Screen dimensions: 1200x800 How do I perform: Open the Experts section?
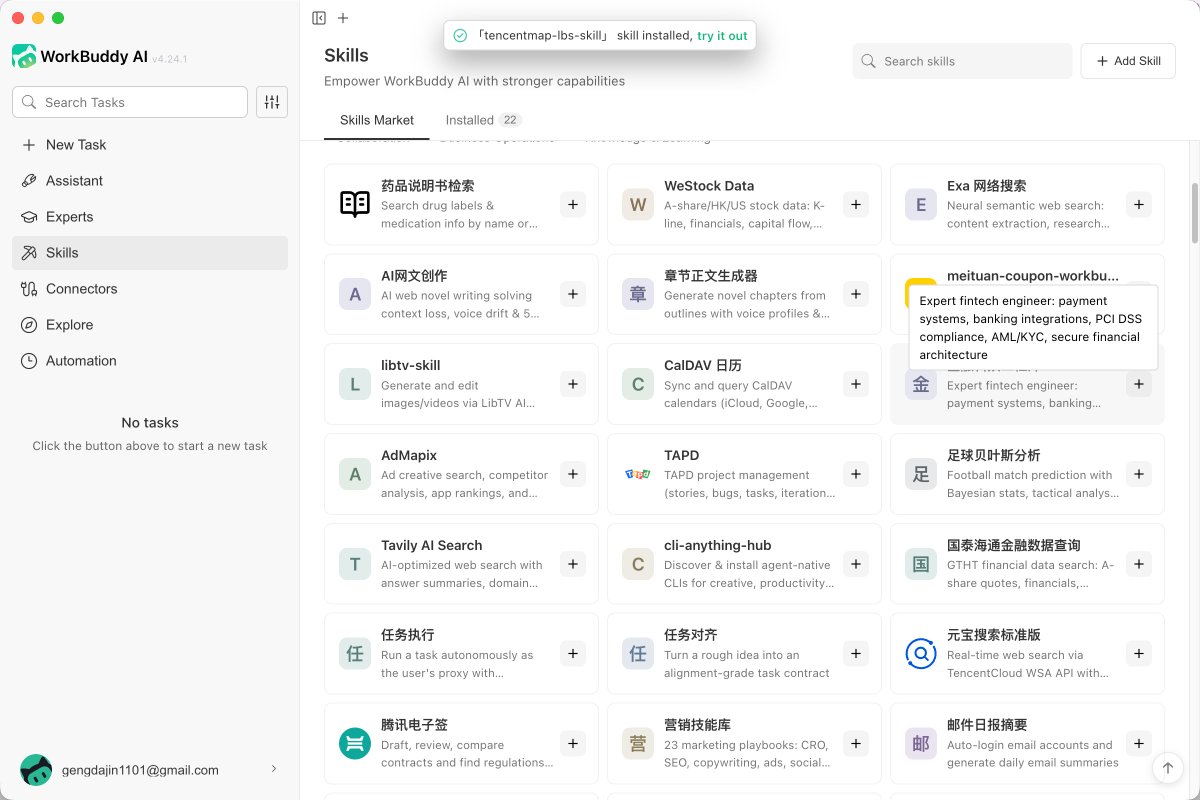point(150,217)
